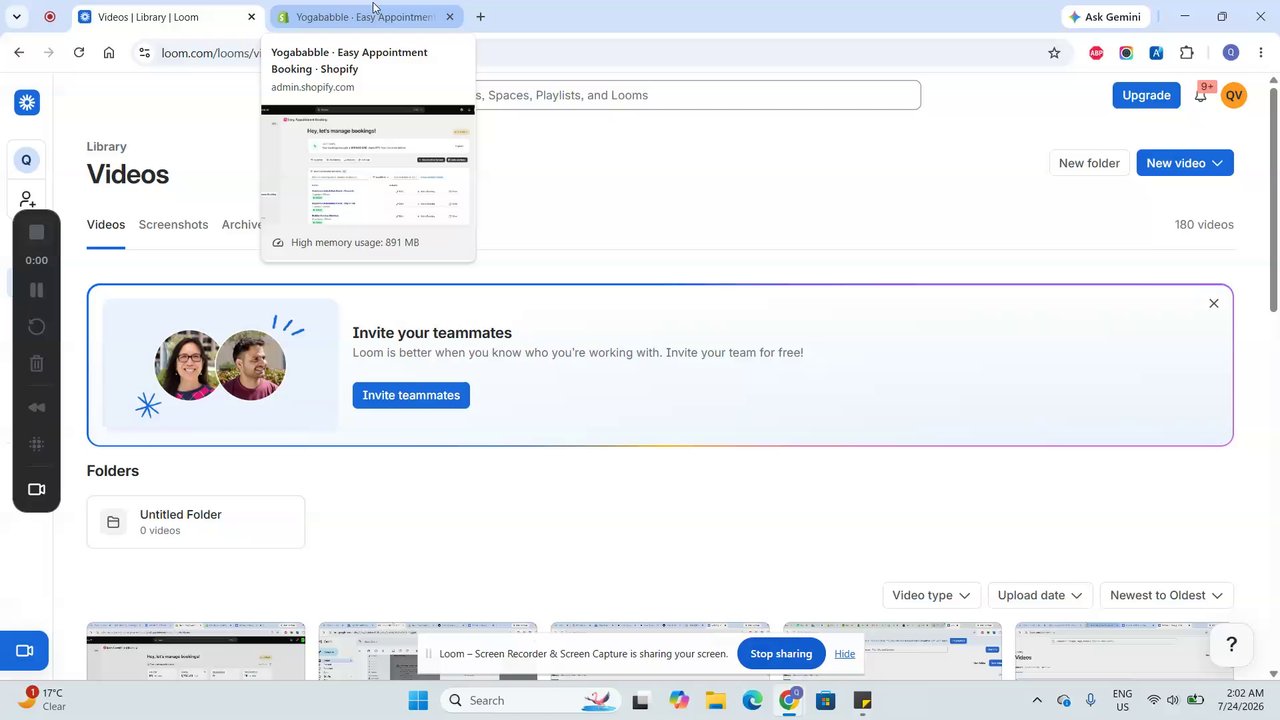The height and width of the screenshot is (720, 1280).
Task: Bookmark this page with star icon
Action: click(x=1054, y=53)
